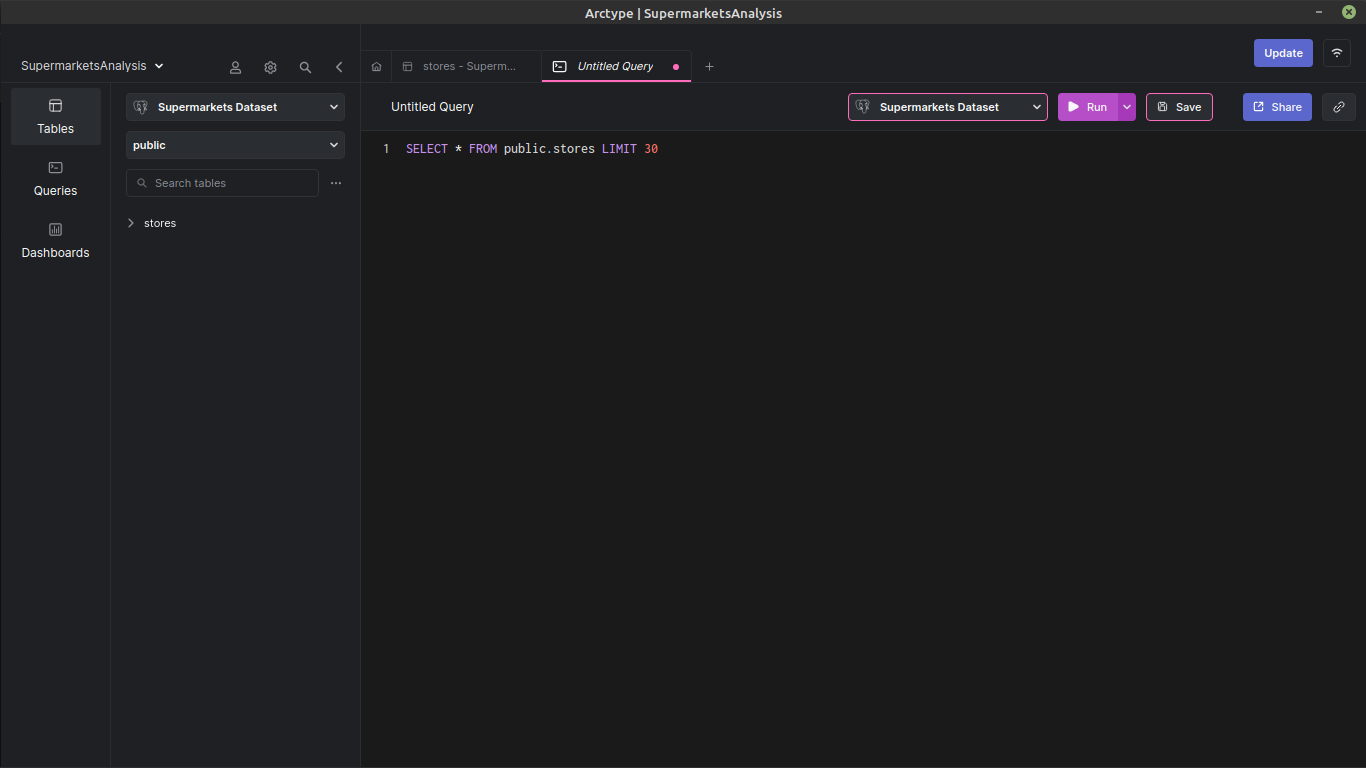Screen dimensions: 1366x768
Task: Check connection status via the signal icon
Action: (1337, 52)
